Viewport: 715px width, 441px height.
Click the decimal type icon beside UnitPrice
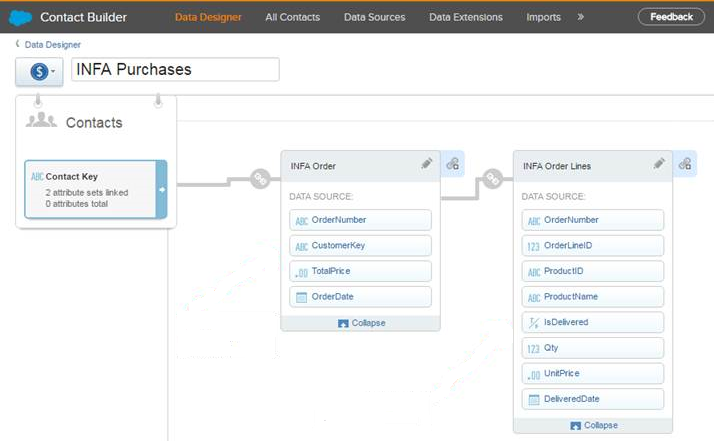click(534, 374)
